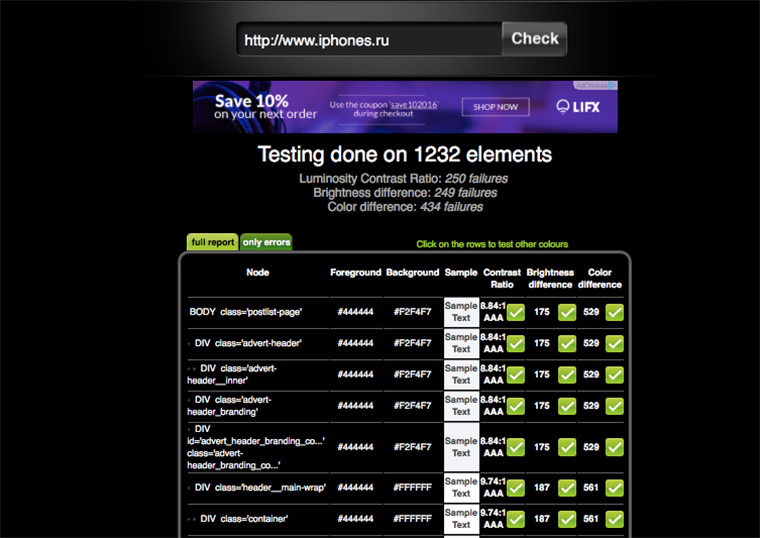
Task: Focus the URL field containing http://www.iphones.ru
Action: point(369,39)
